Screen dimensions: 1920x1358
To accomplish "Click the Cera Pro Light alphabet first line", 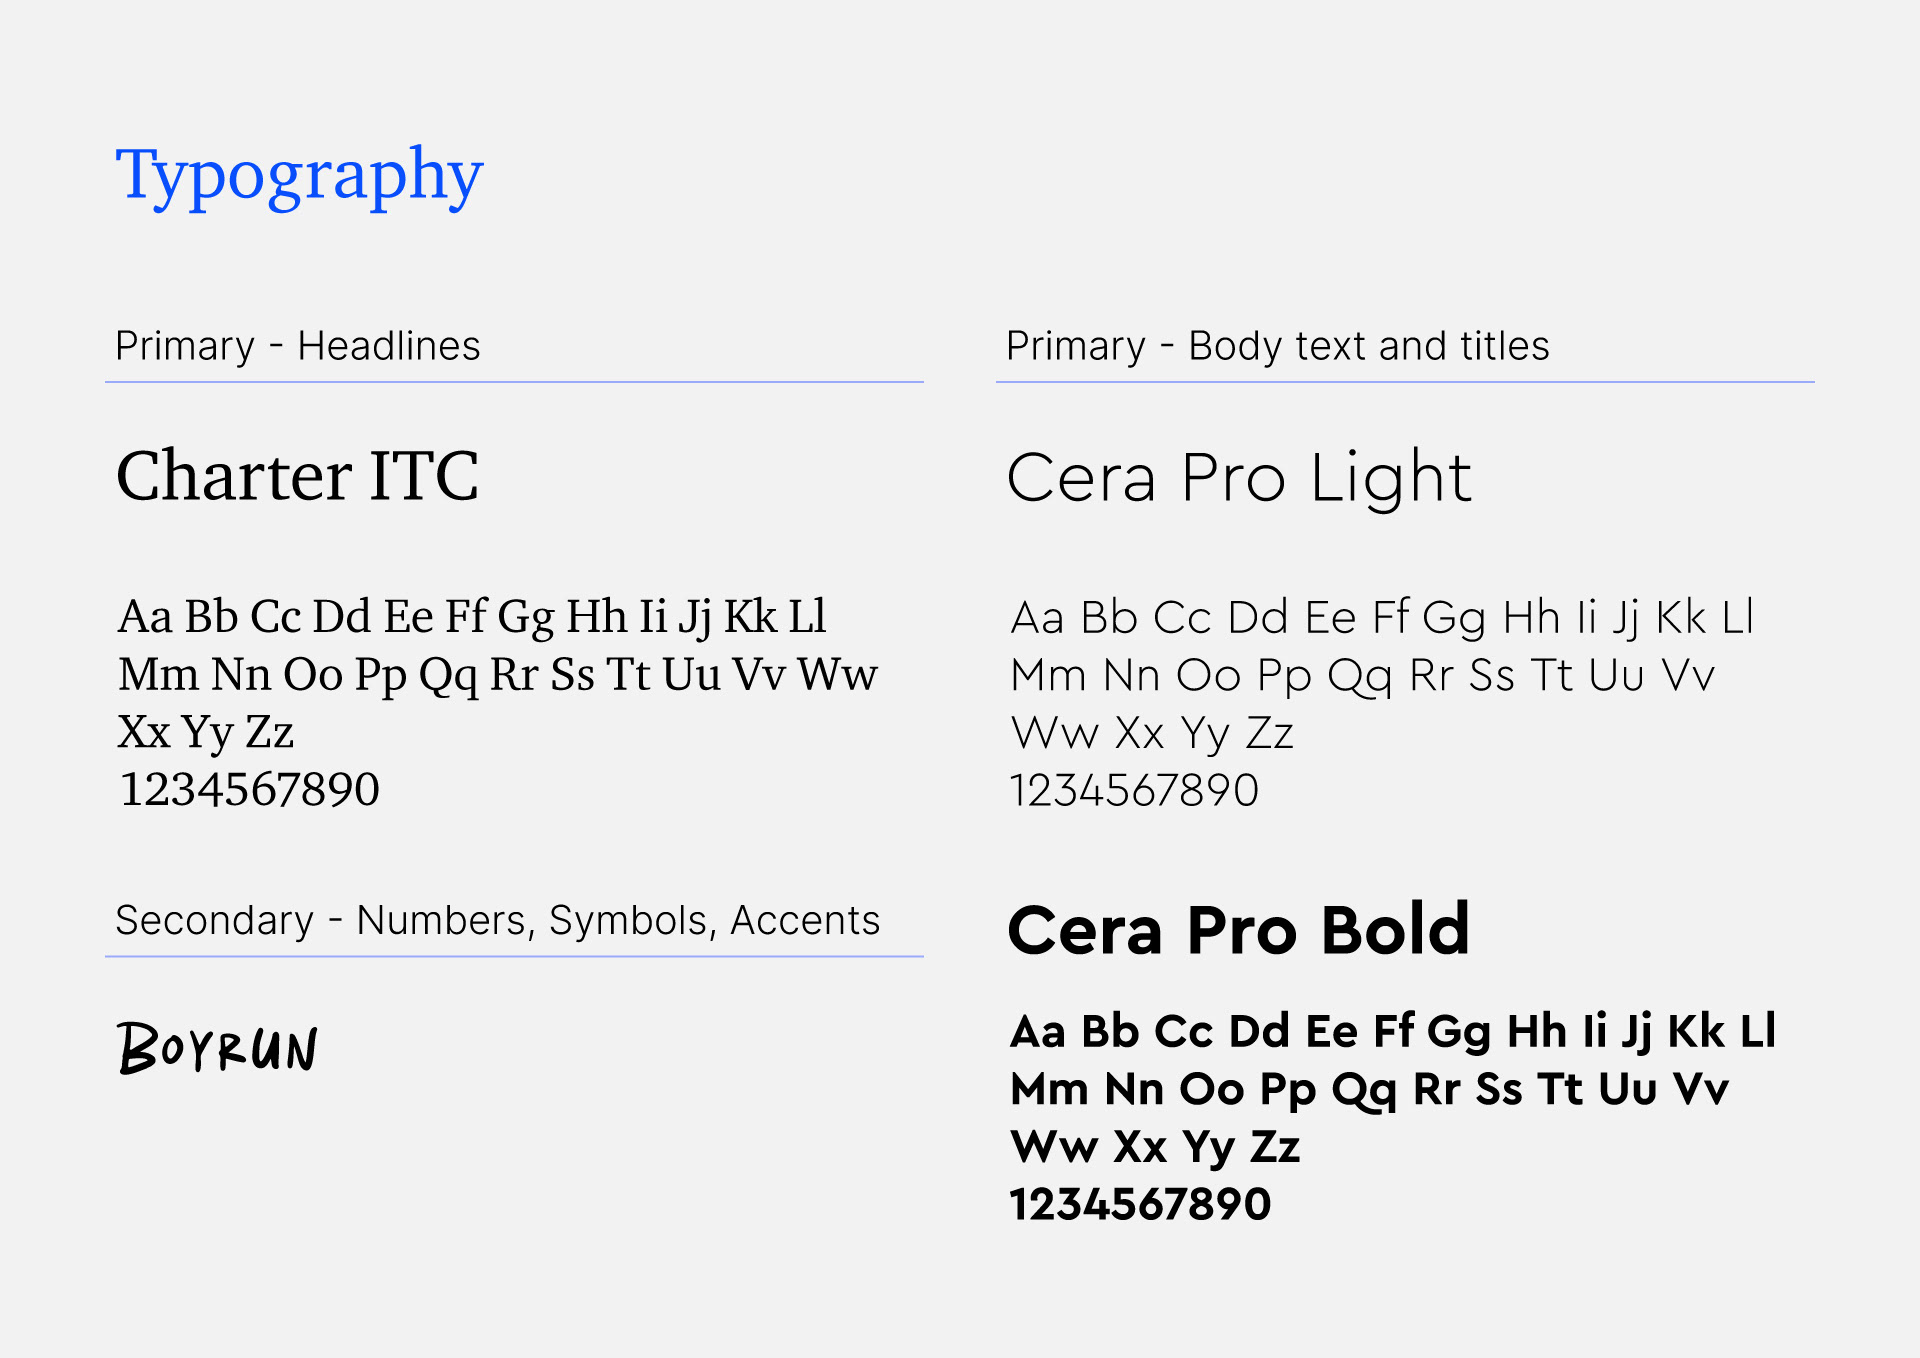I will coord(1382,618).
